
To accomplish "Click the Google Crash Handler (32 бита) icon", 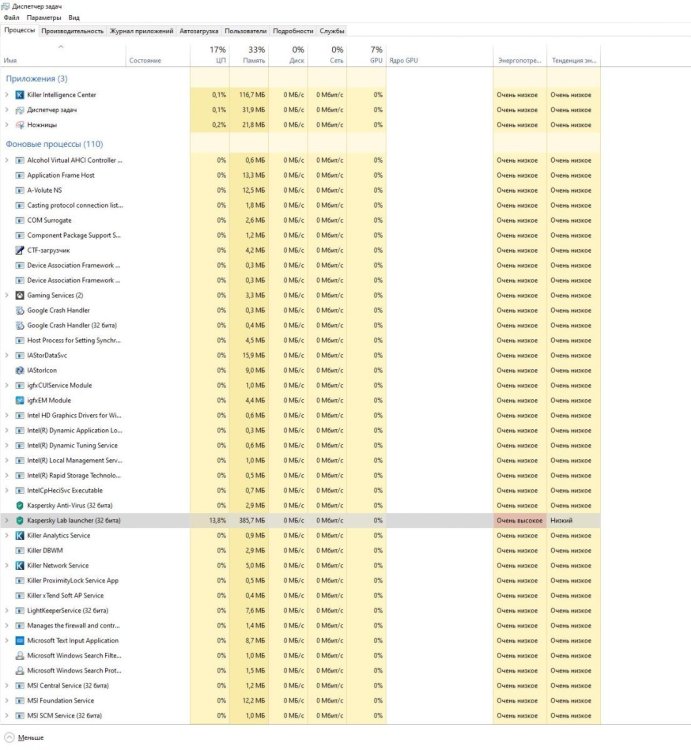I will point(20,325).
